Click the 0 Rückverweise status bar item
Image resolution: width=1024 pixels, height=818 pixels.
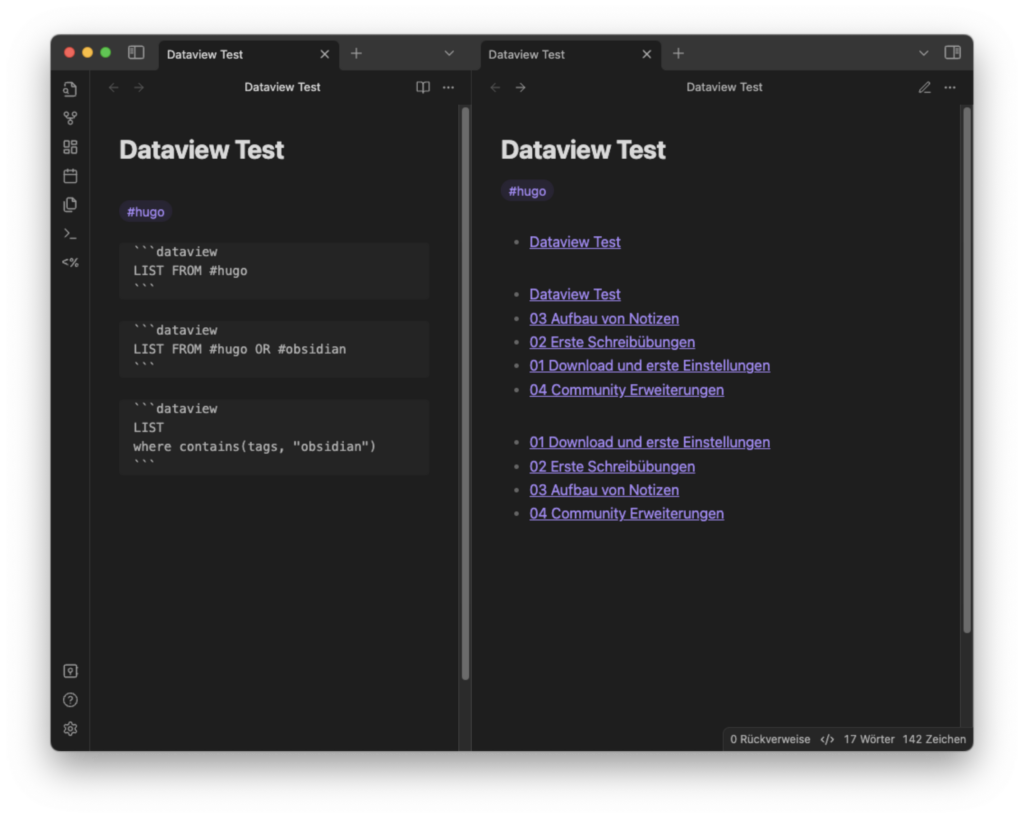click(770, 739)
